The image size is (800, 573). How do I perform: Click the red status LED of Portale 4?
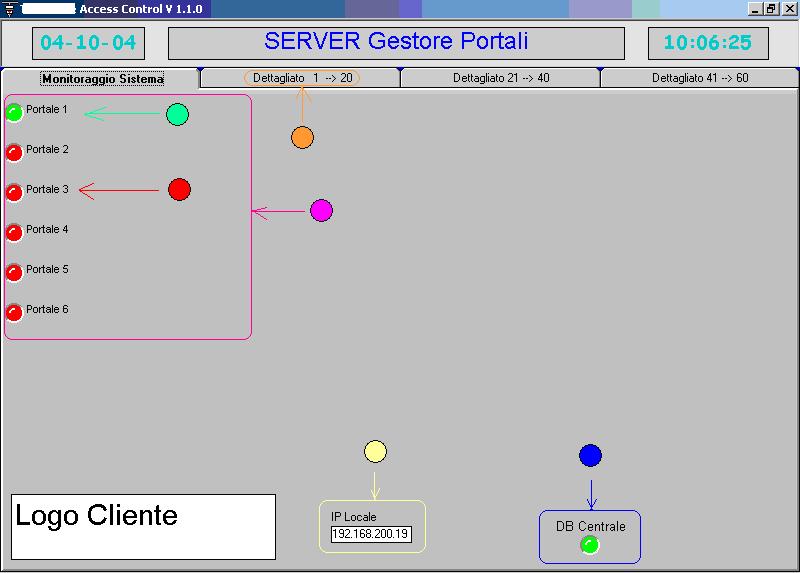tap(14, 233)
